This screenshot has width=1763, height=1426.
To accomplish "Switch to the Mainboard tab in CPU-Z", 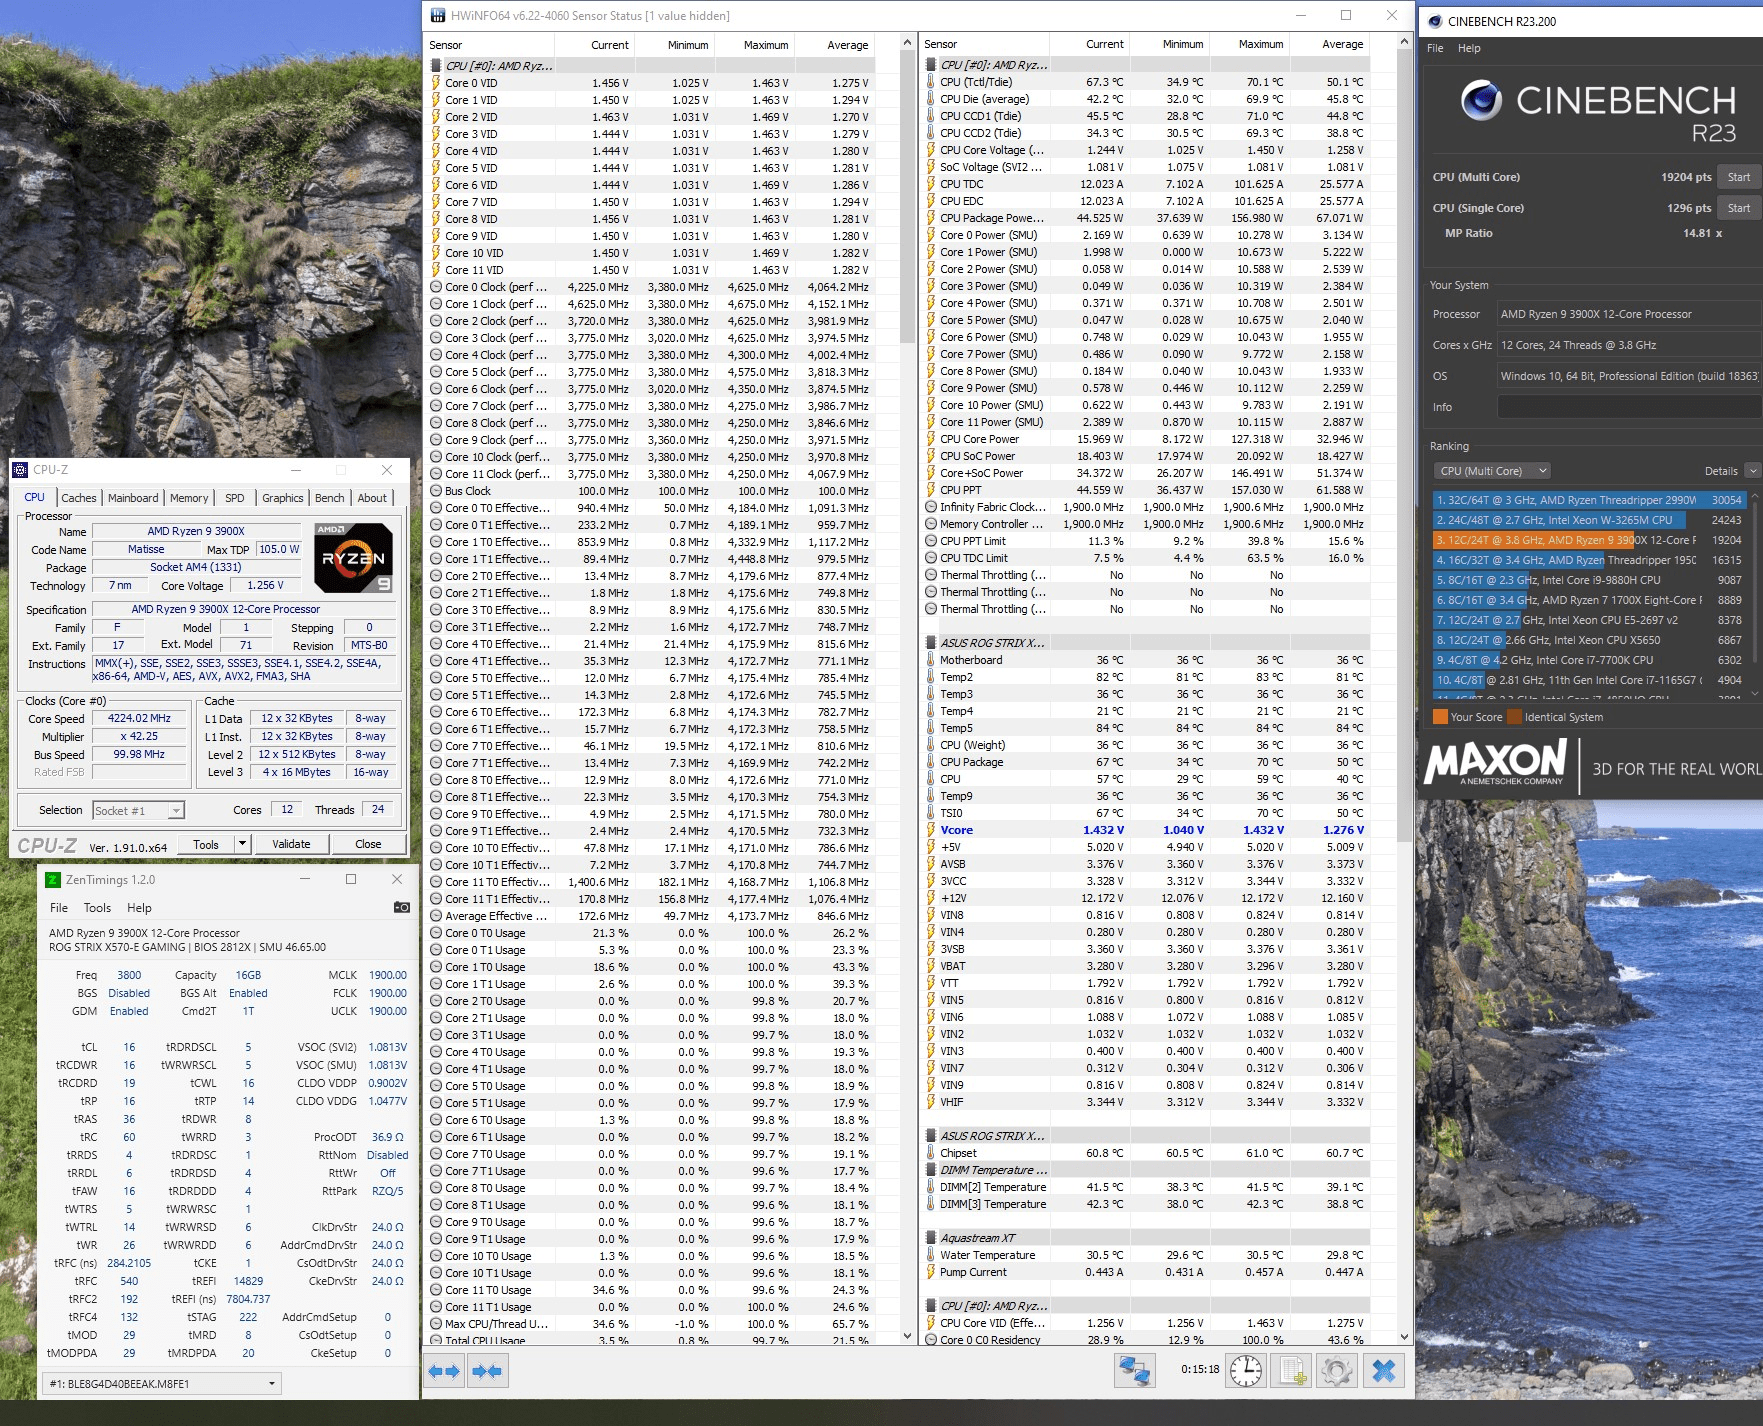I will 133,498.
